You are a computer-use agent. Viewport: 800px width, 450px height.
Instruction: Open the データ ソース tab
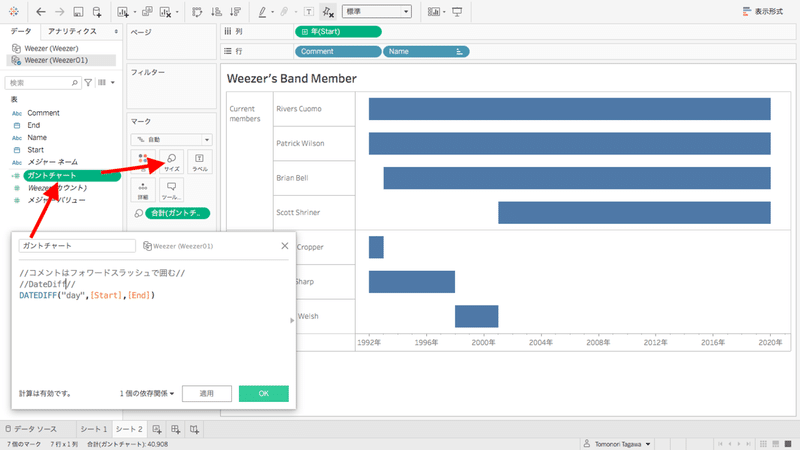[31, 429]
